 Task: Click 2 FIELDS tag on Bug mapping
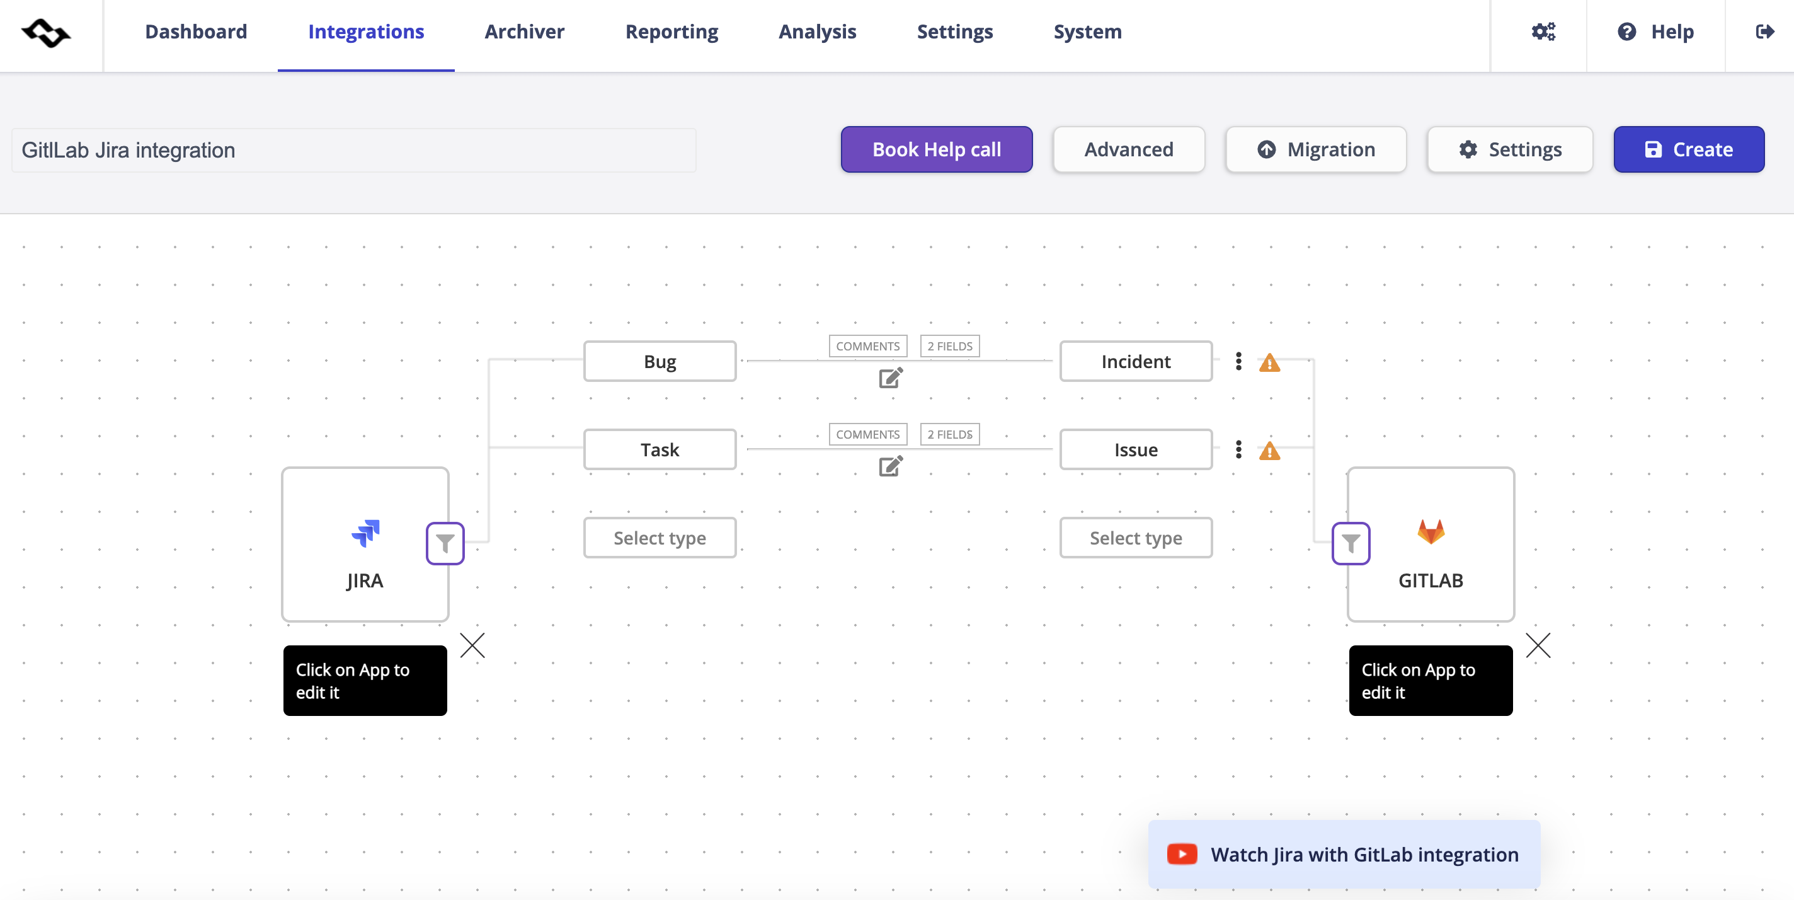[950, 346]
